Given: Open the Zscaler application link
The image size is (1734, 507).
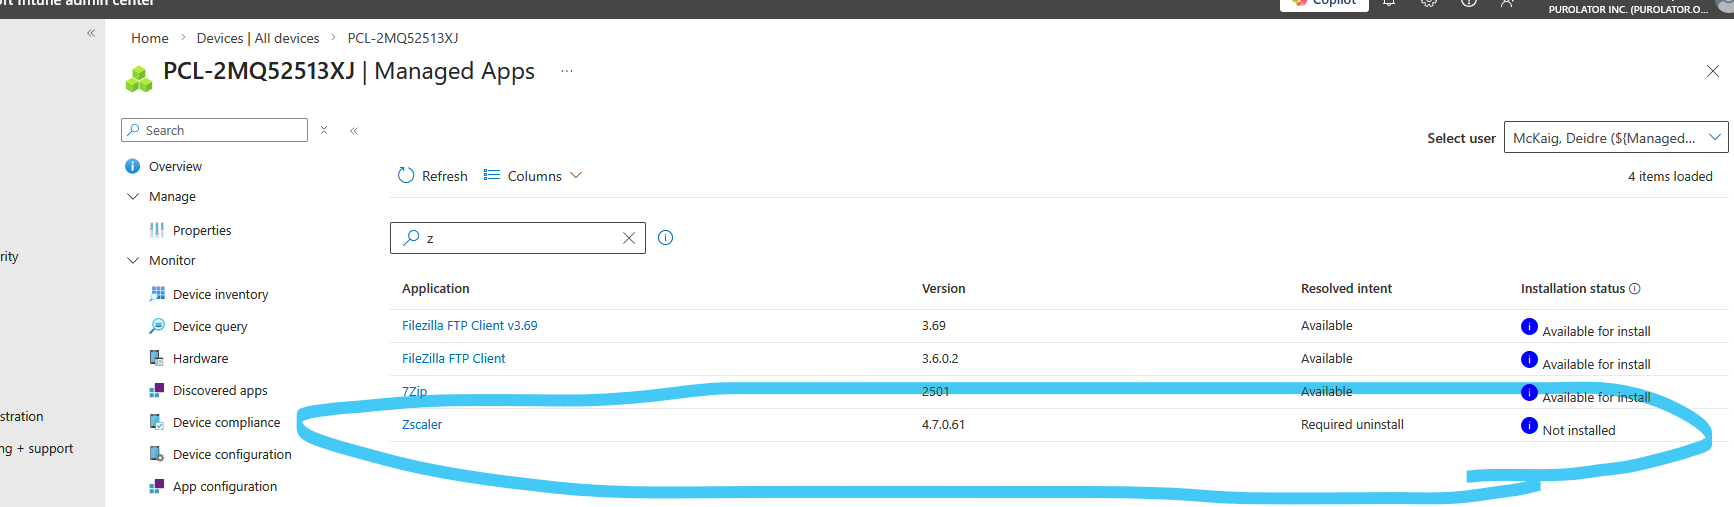Looking at the screenshot, I should coord(422,425).
